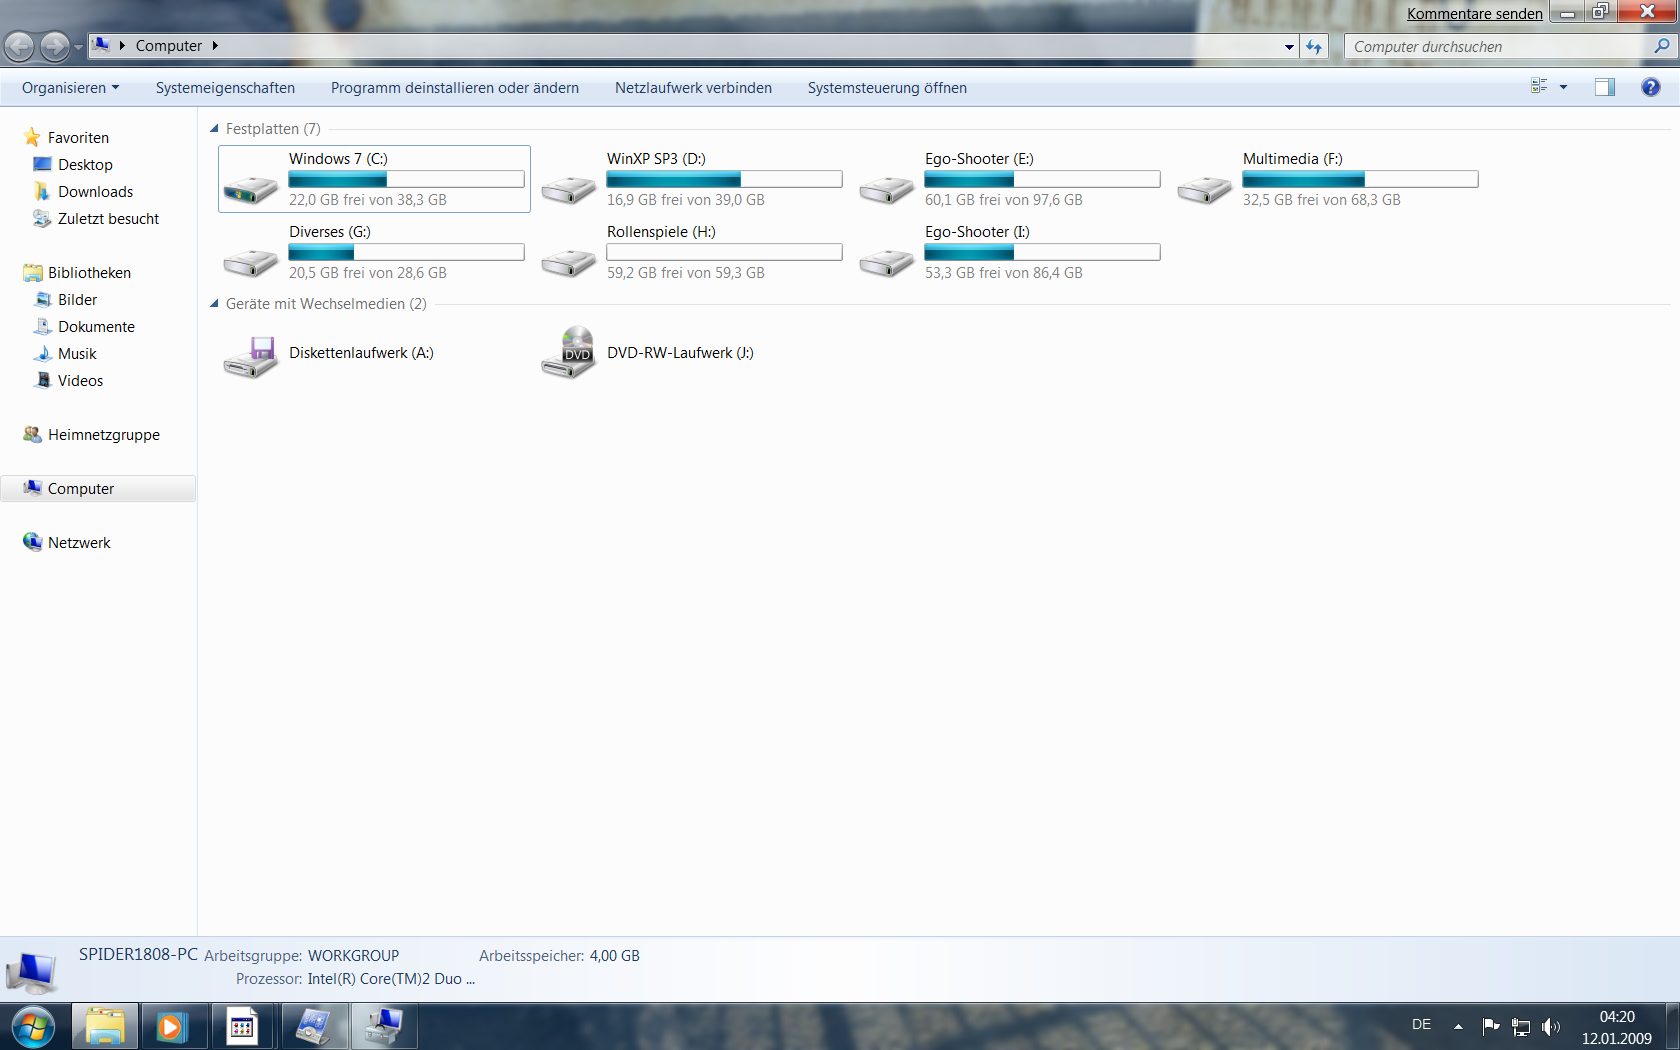Image resolution: width=1680 pixels, height=1050 pixels.
Task: Select Netzwerk in the navigation pane
Action: click(79, 543)
